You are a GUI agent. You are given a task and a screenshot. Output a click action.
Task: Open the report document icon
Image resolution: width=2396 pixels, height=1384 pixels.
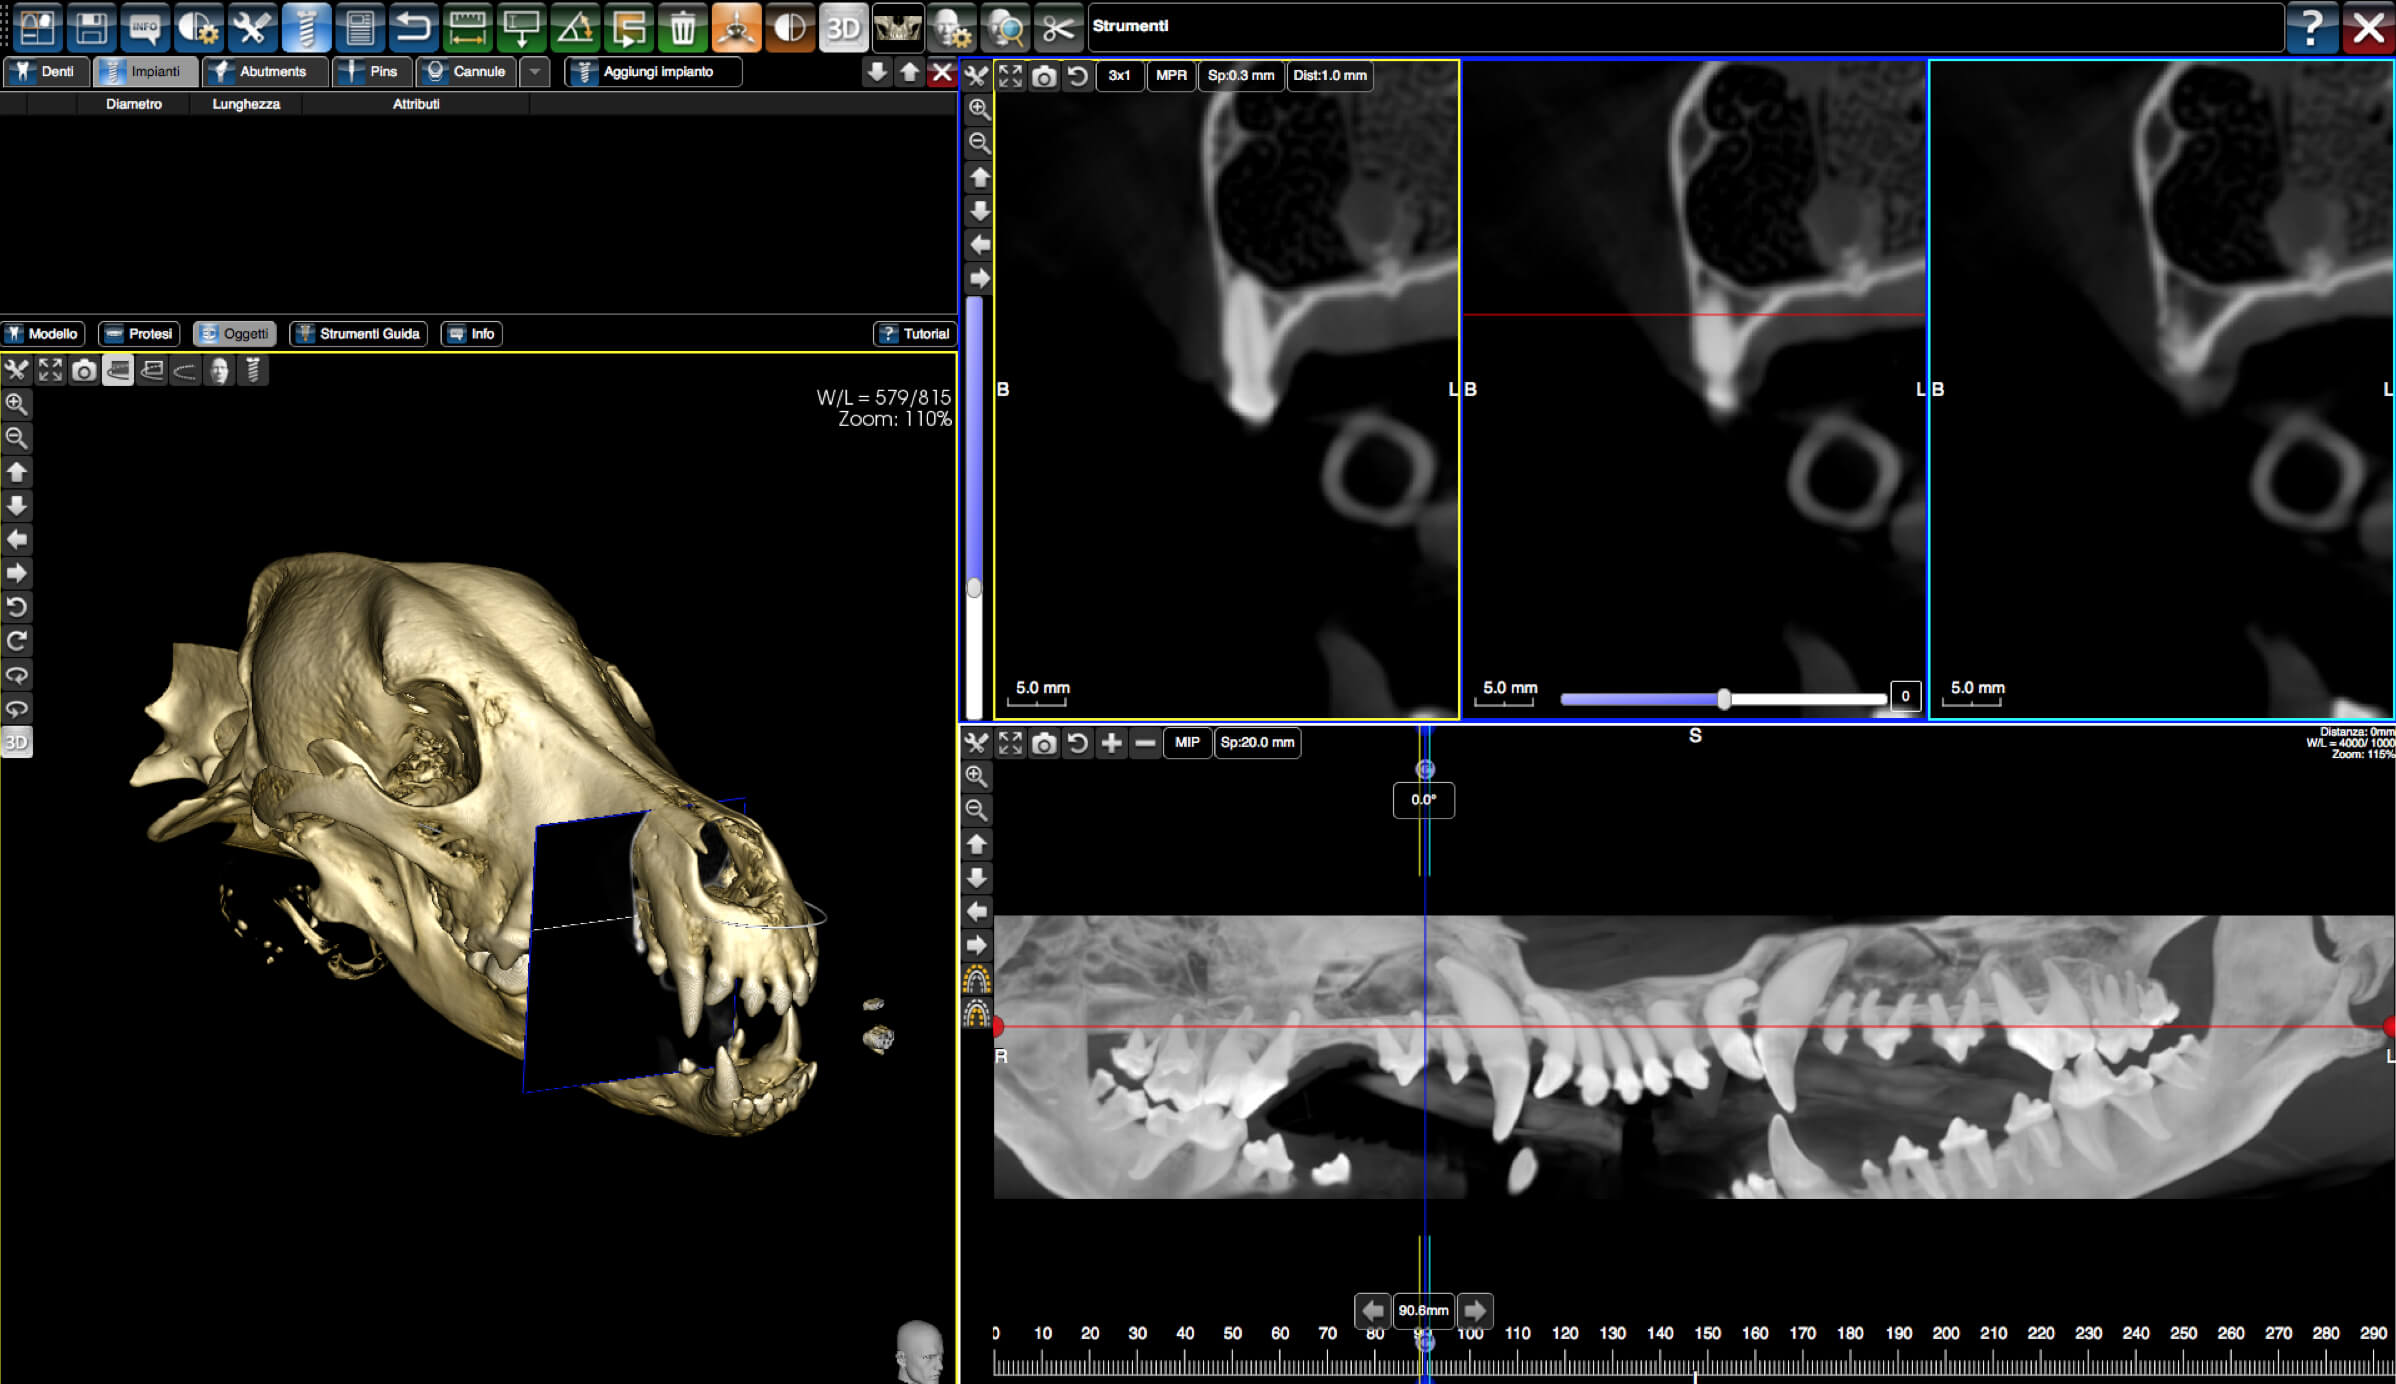(360, 27)
